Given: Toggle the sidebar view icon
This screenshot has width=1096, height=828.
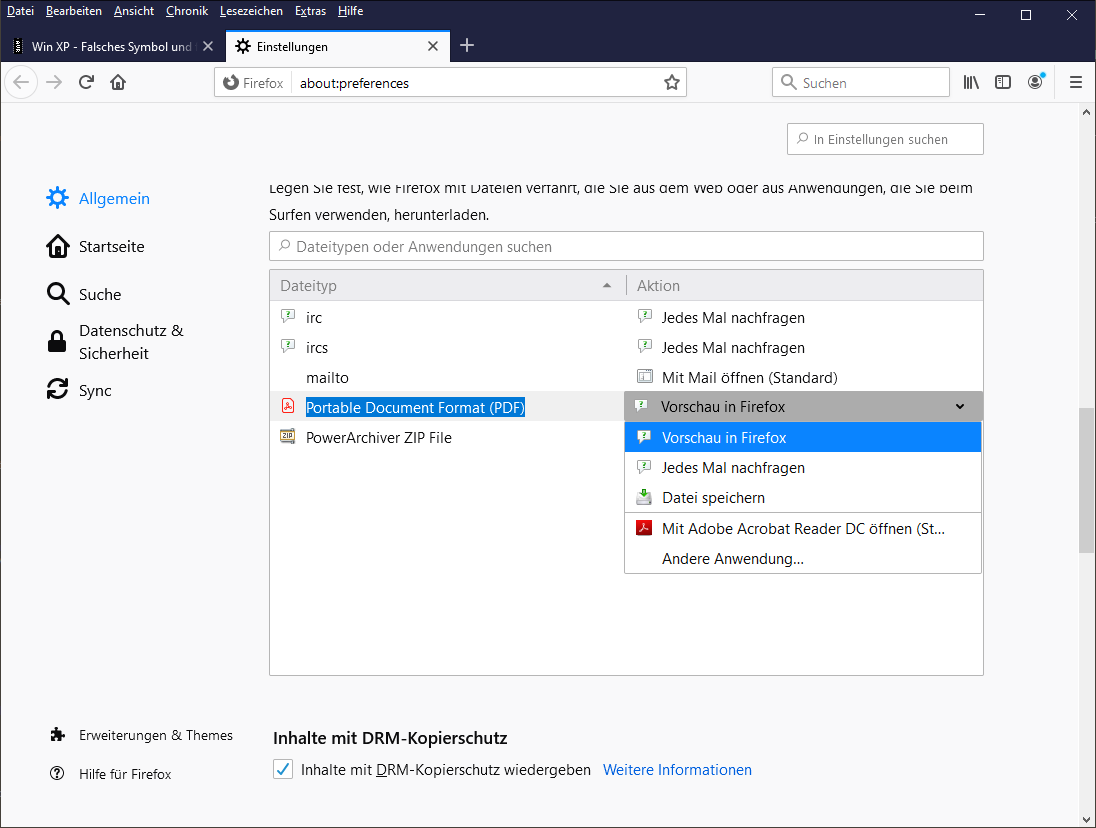Looking at the screenshot, I should tap(1003, 82).
